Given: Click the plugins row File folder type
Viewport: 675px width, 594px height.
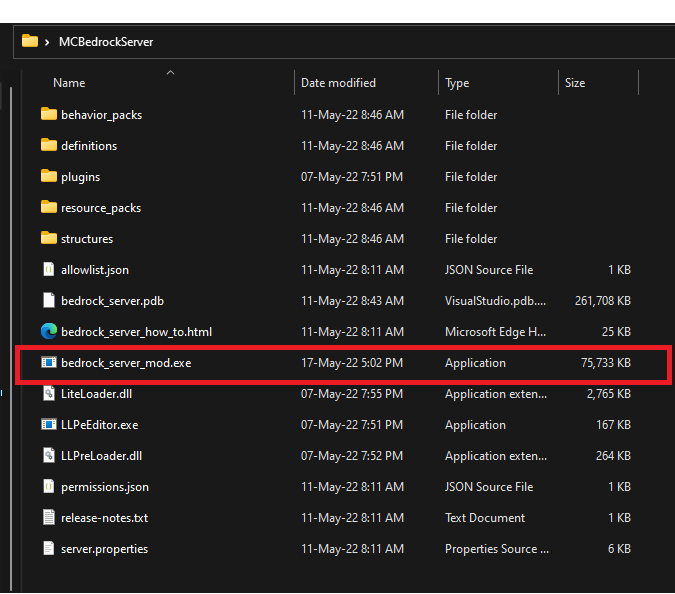Looking at the screenshot, I should coord(471,177).
